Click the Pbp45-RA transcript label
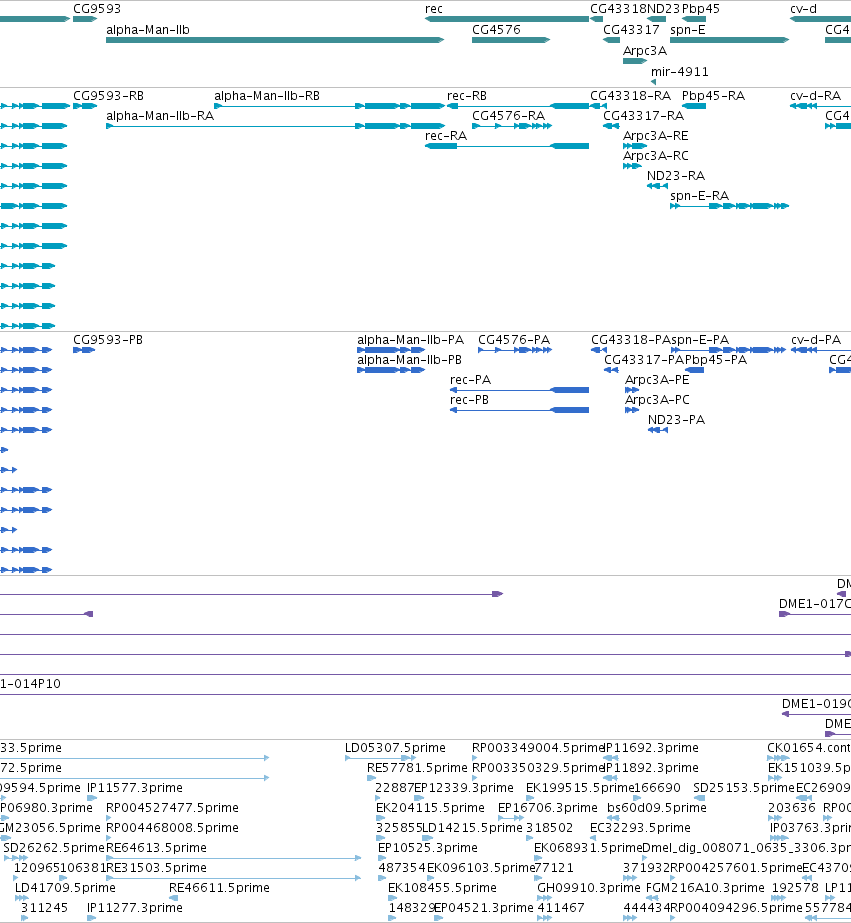851x923 pixels. click(x=713, y=96)
